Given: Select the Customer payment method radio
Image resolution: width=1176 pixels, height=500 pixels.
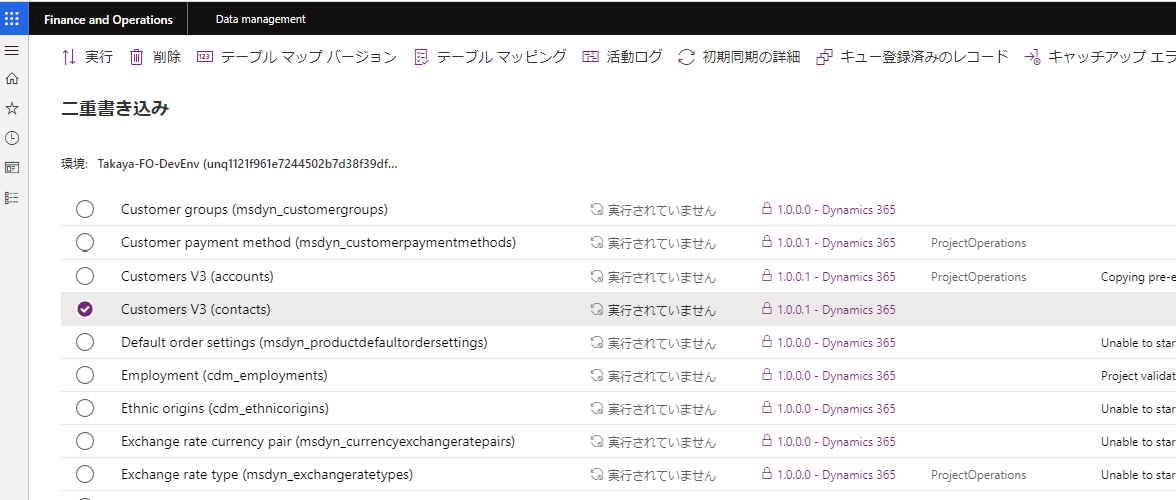Looking at the screenshot, I should (85, 243).
